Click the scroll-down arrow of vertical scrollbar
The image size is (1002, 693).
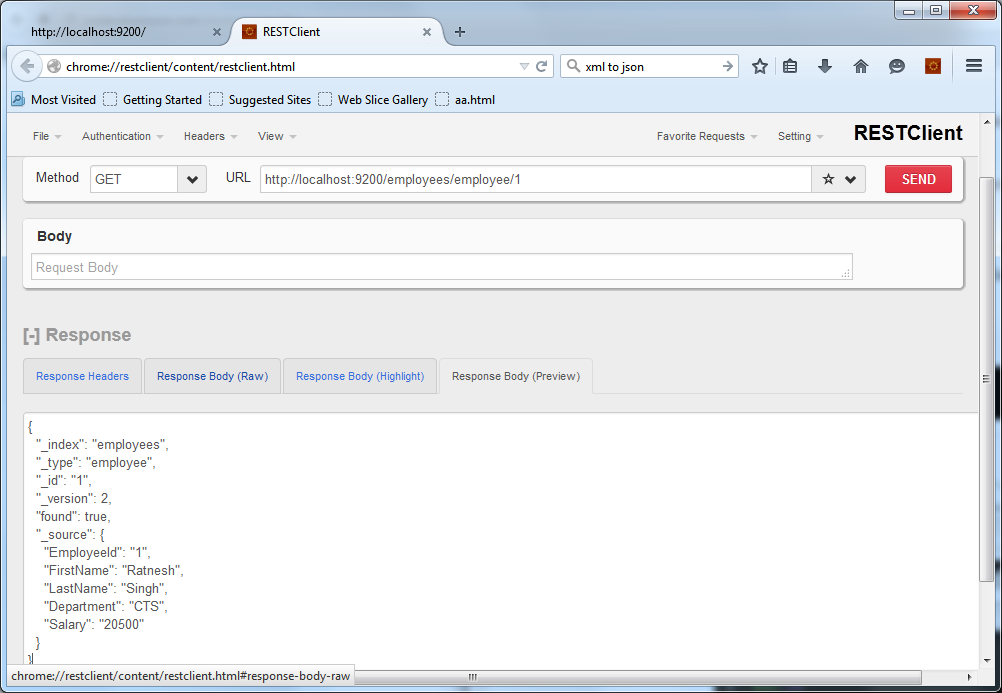click(x=986, y=660)
